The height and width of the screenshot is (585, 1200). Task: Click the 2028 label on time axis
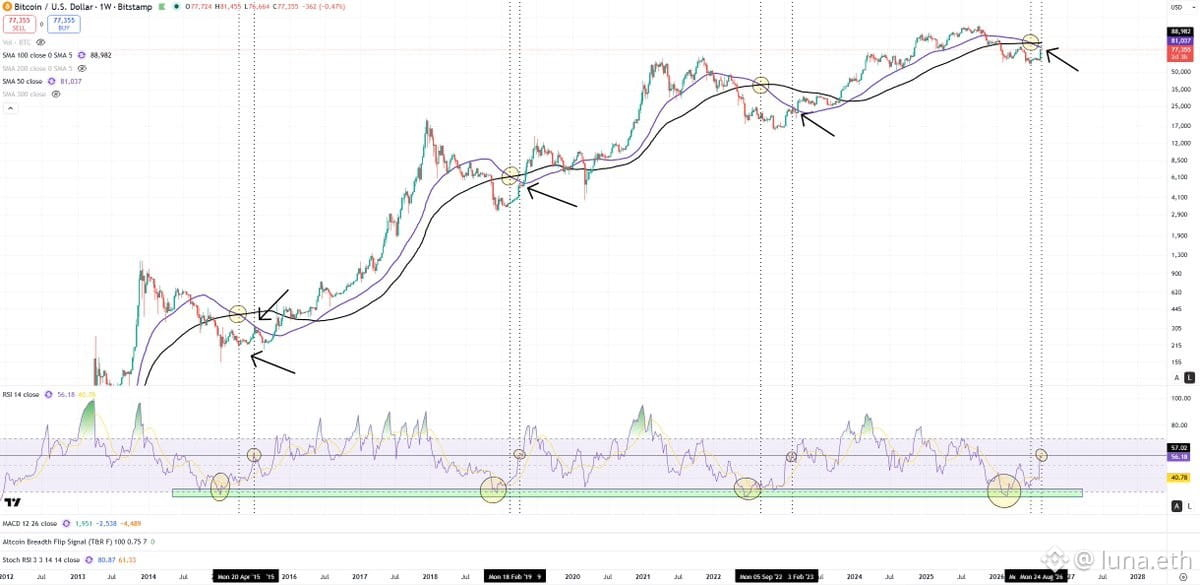pyautogui.click(x=1138, y=577)
